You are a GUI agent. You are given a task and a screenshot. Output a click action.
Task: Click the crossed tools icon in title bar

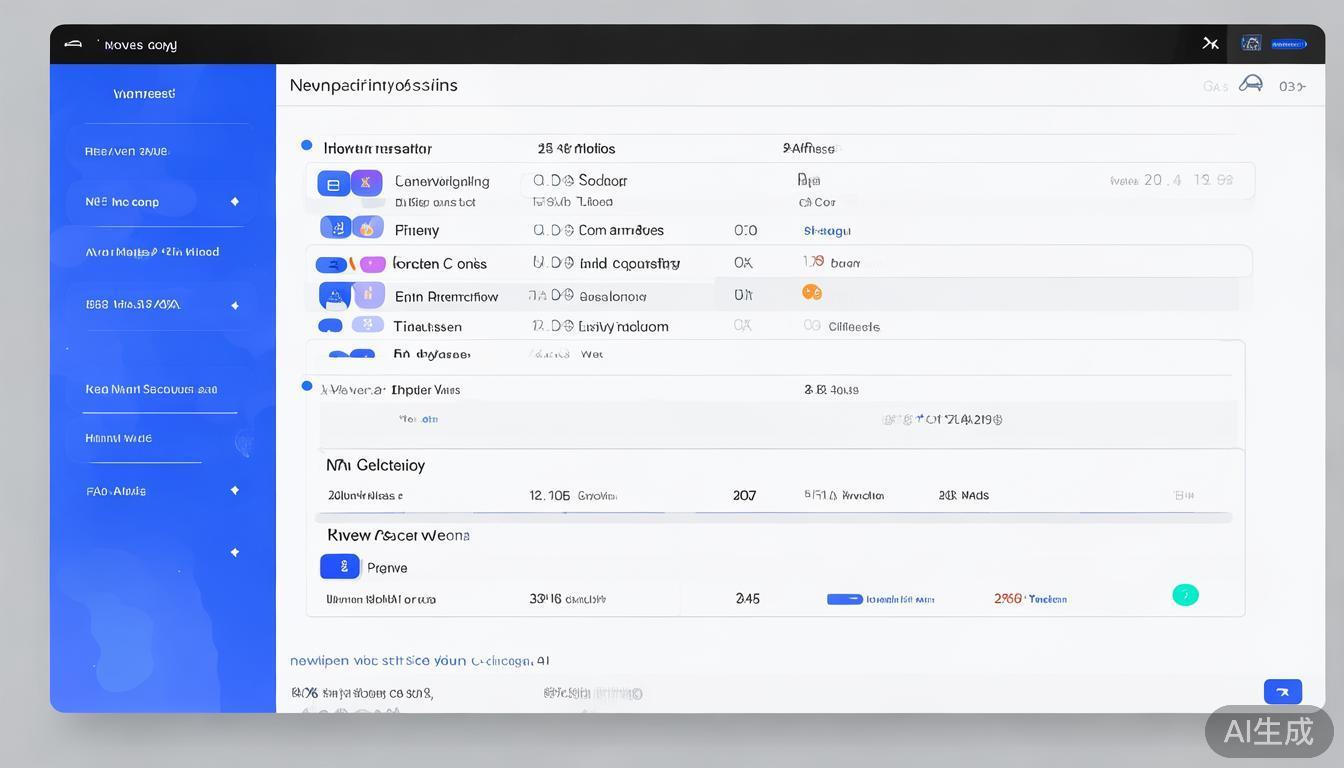tap(1210, 43)
